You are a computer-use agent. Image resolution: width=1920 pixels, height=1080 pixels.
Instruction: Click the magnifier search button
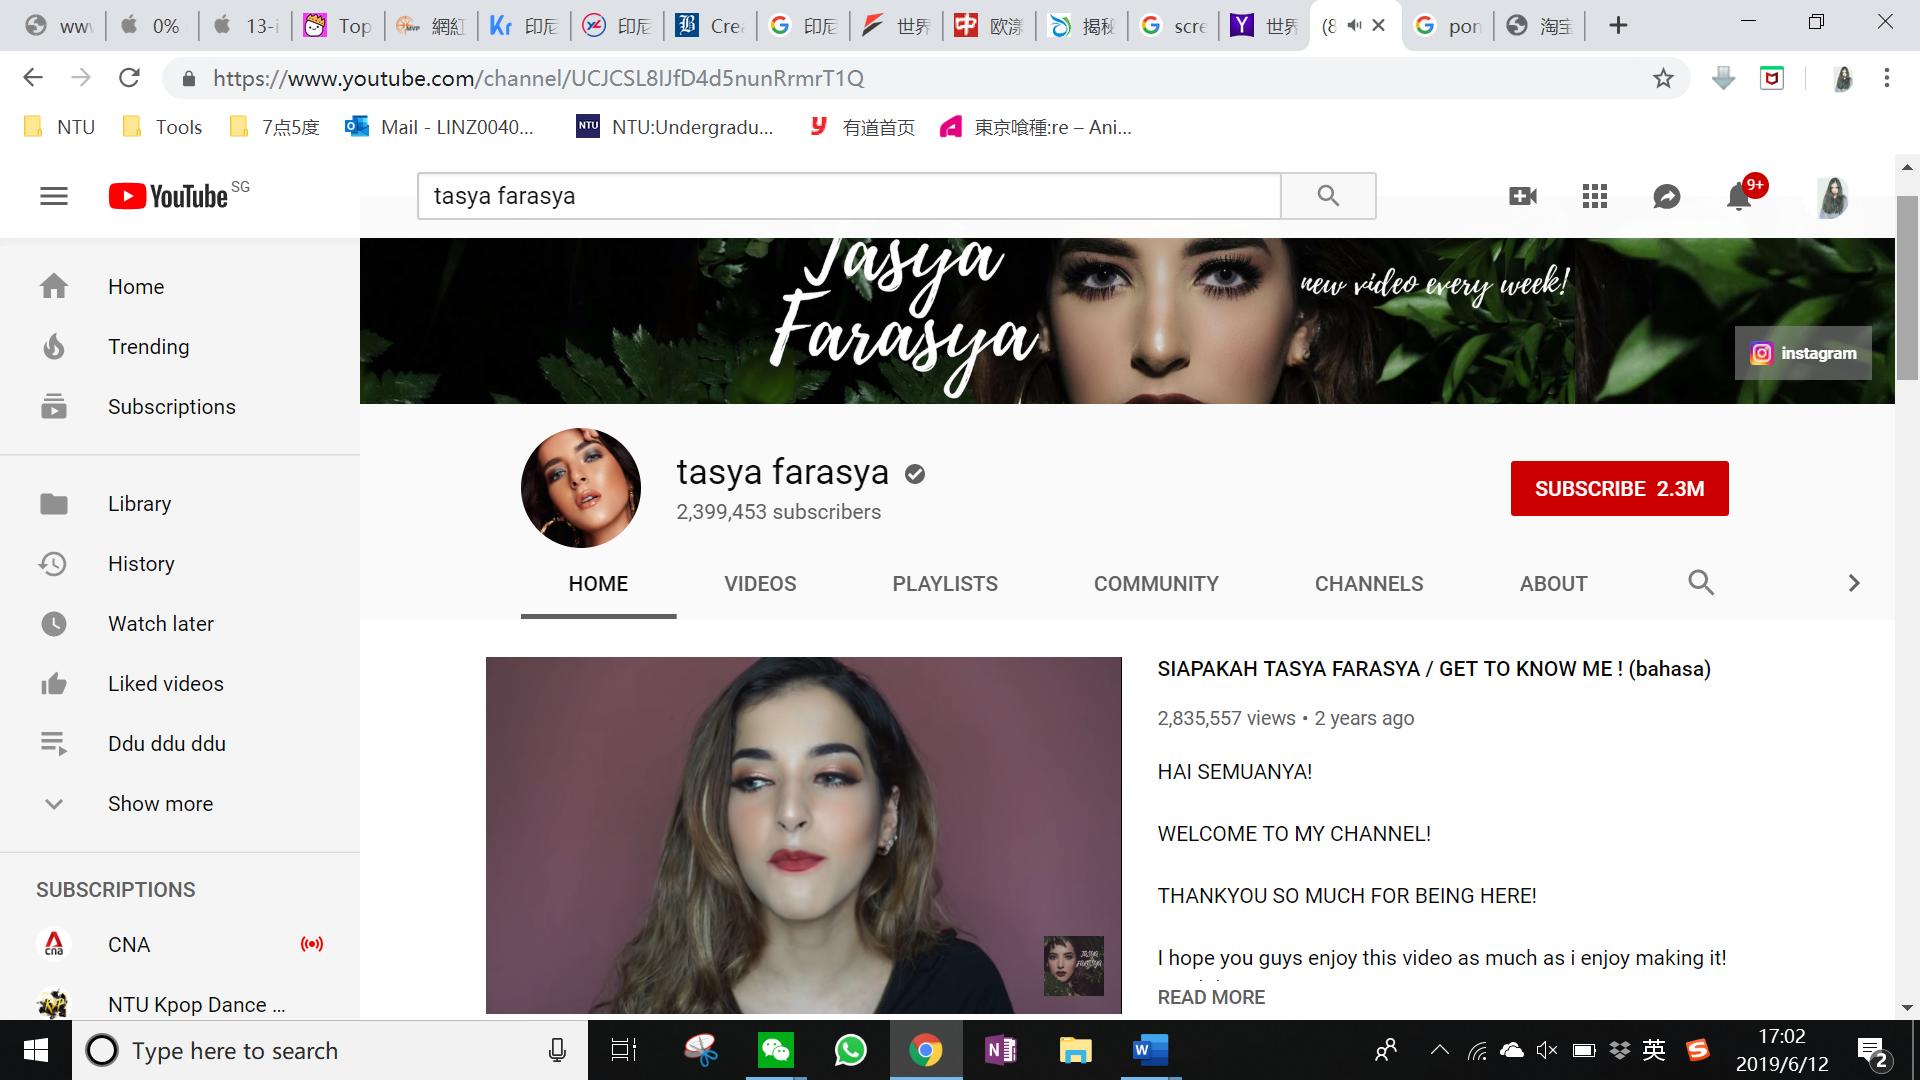[1328, 196]
